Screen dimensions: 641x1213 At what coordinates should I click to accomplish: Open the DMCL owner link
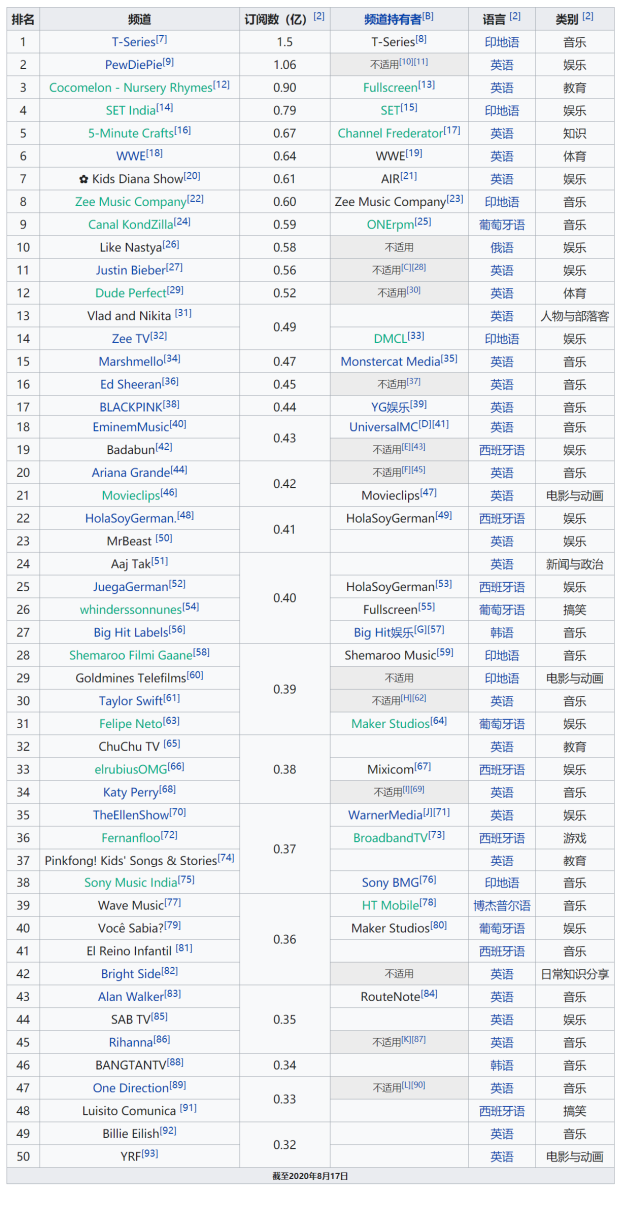tap(391, 339)
